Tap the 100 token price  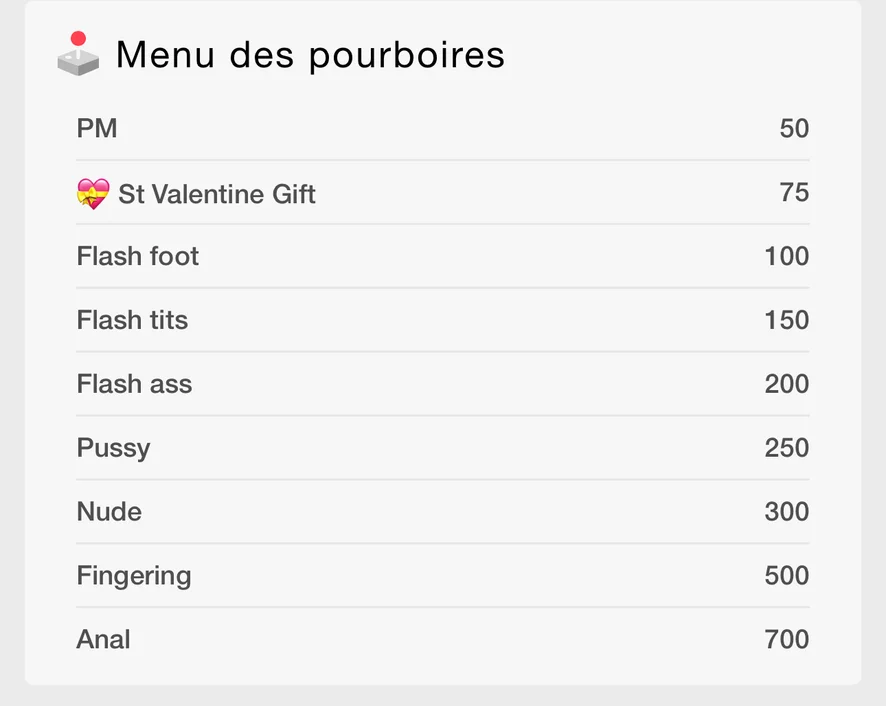[x=786, y=257]
